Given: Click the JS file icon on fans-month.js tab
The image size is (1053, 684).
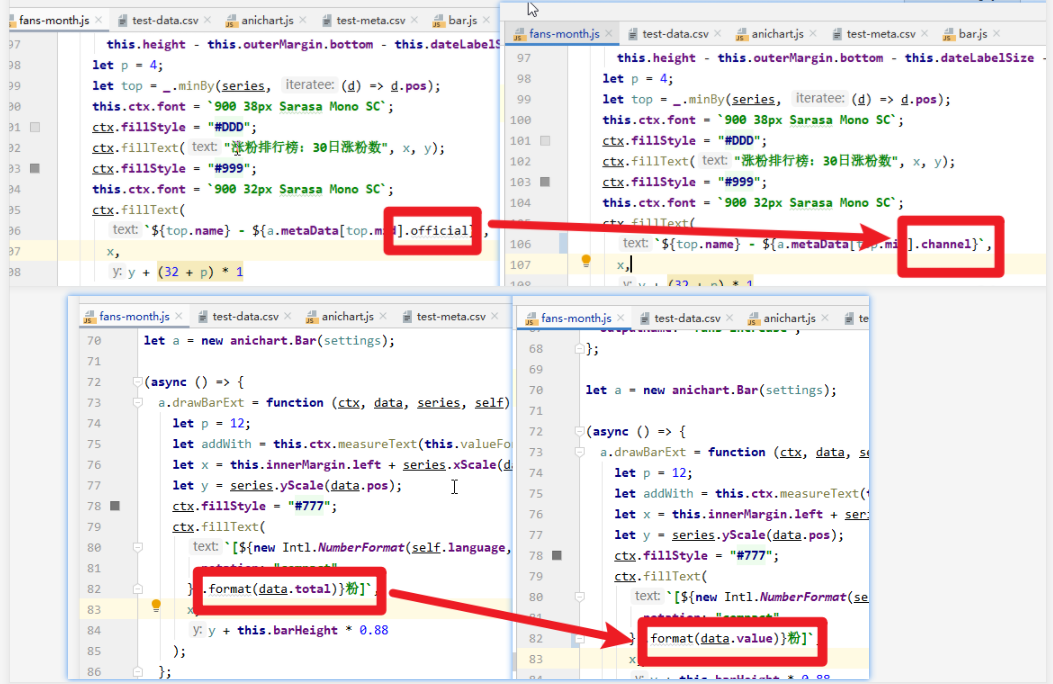Looking at the screenshot, I should pyautogui.click(x=11, y=19).
